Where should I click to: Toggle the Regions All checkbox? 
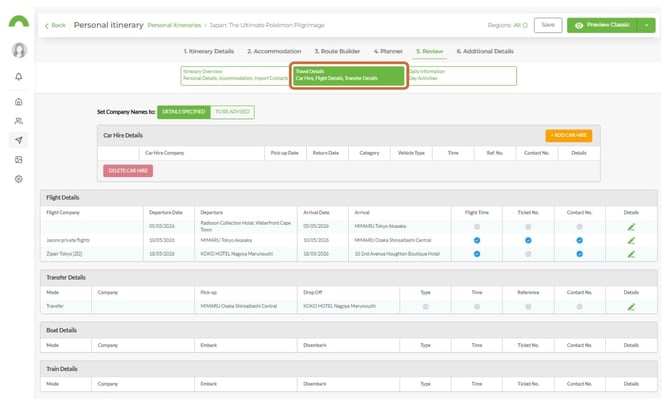(525, 25)
